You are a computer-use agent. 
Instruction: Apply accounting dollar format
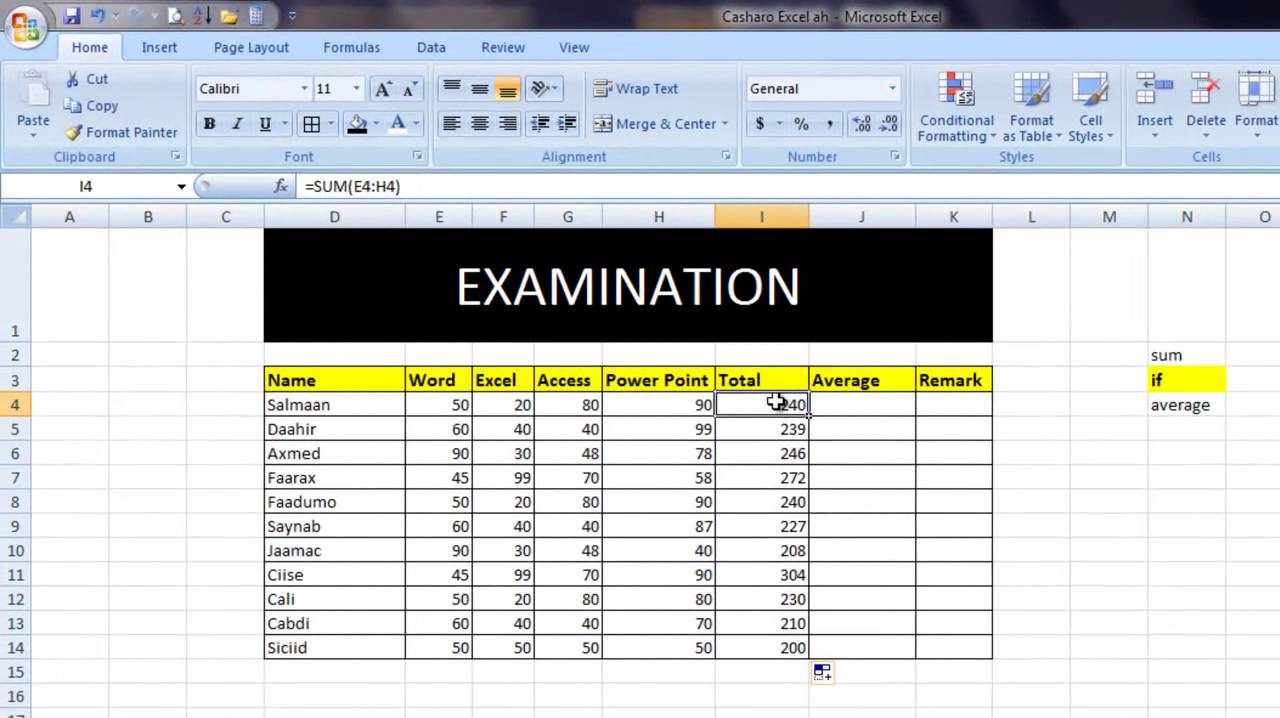(x=760, y=124)
